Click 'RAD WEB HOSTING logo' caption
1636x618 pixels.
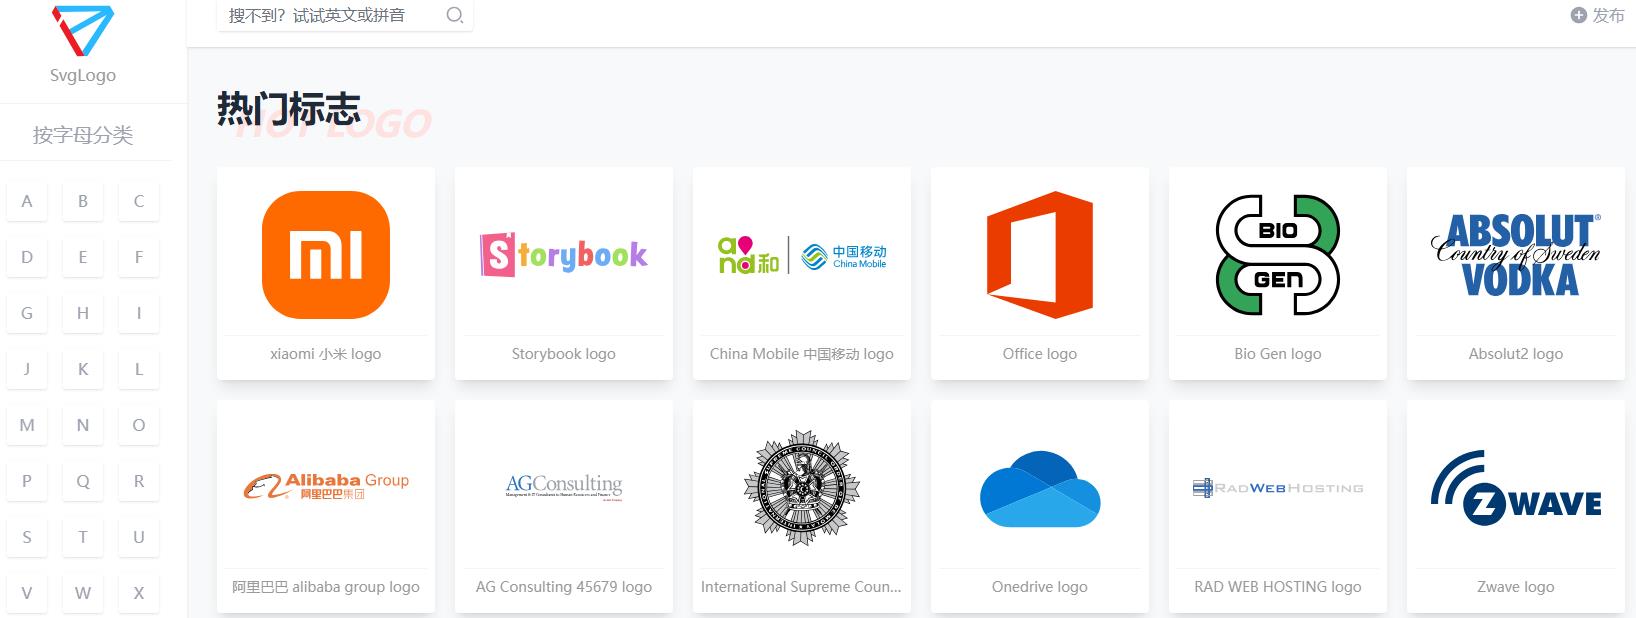(1278, 587)
